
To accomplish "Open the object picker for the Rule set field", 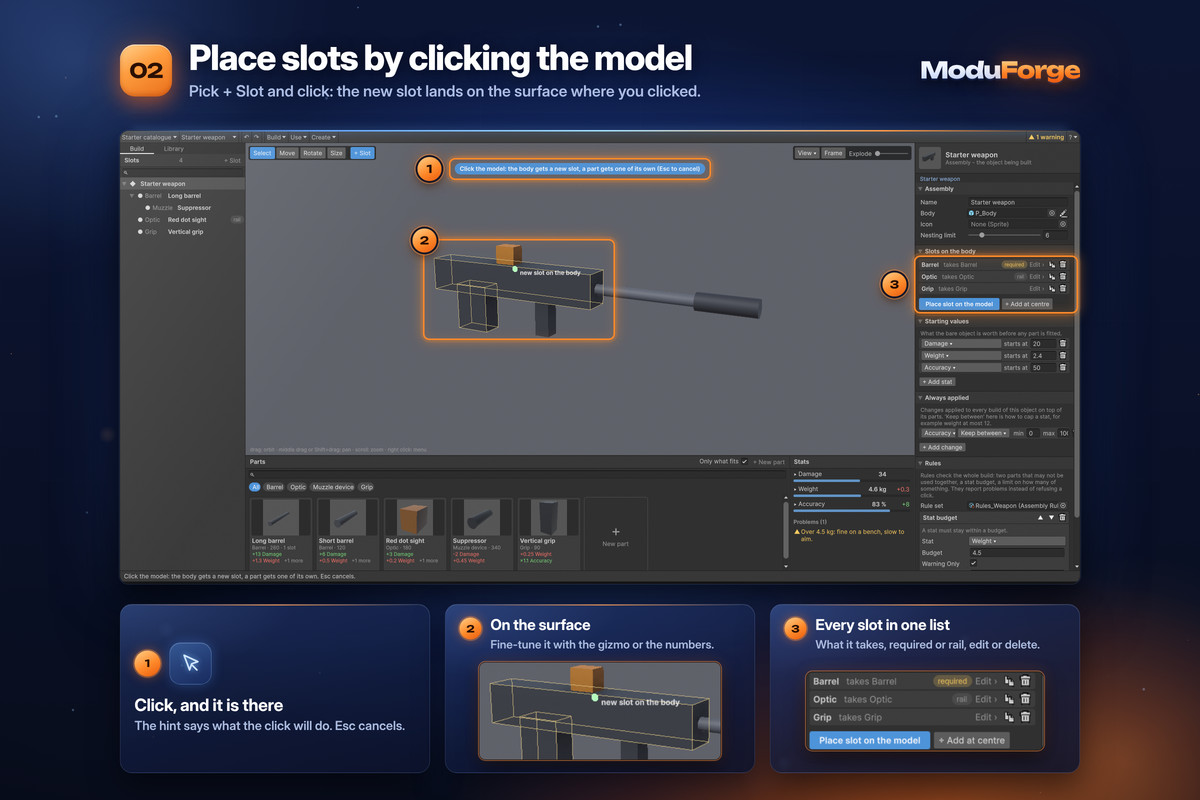I will (1063, 506).
